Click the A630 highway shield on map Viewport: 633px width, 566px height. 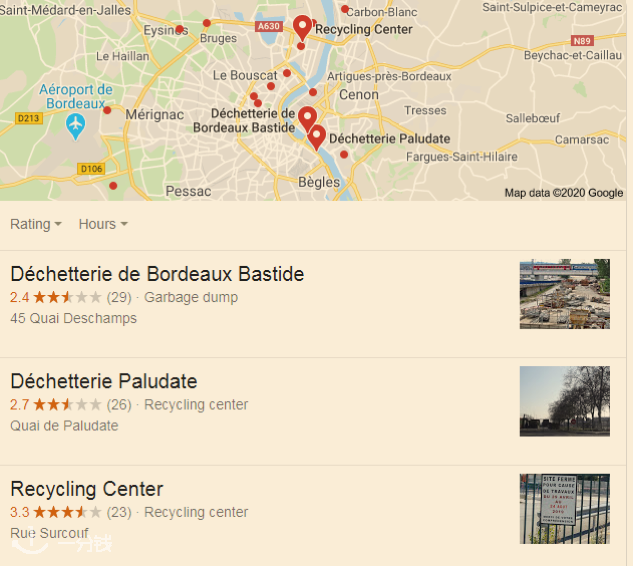coord(269,27)
